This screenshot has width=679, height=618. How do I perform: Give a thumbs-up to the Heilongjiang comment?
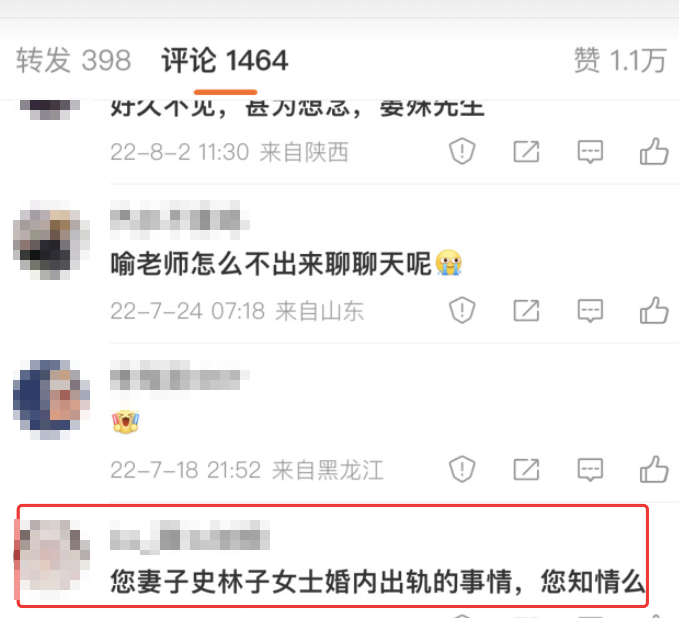pos(654,469)
